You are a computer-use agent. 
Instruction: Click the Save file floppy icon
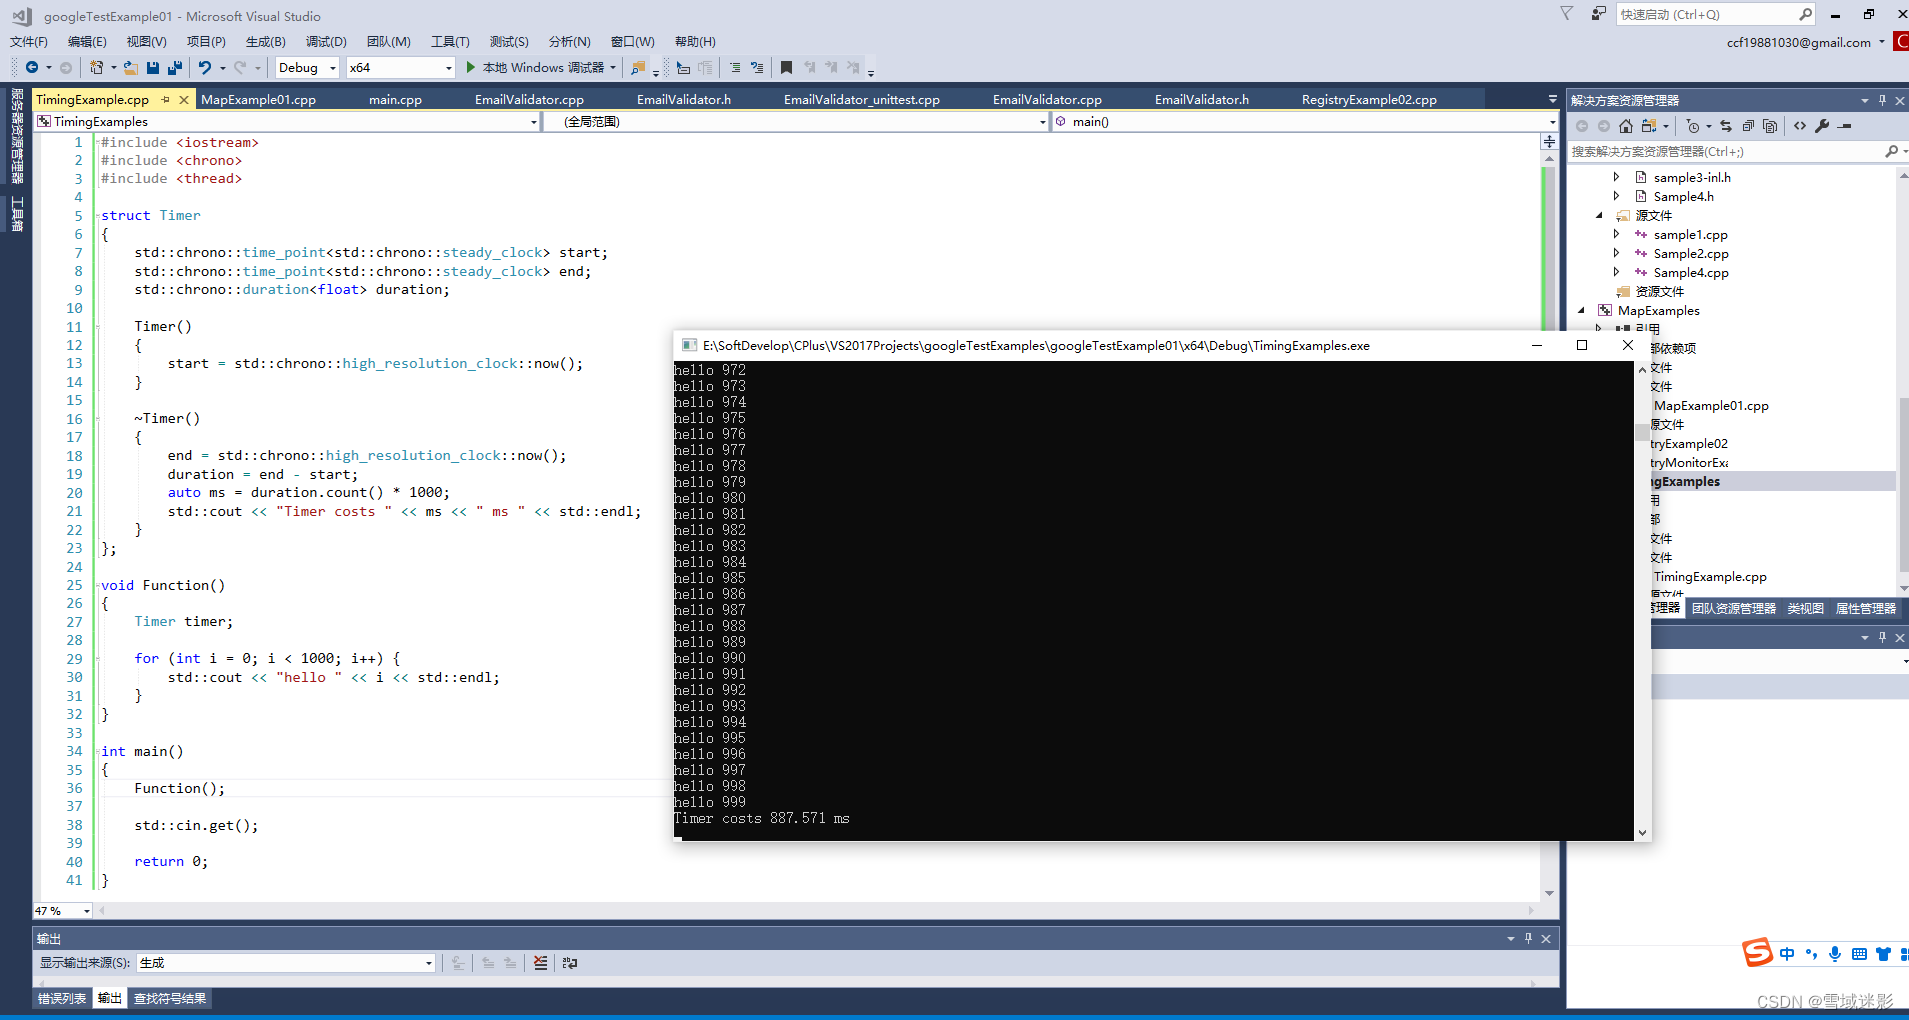pyautogui.click(x=153, y=67)
